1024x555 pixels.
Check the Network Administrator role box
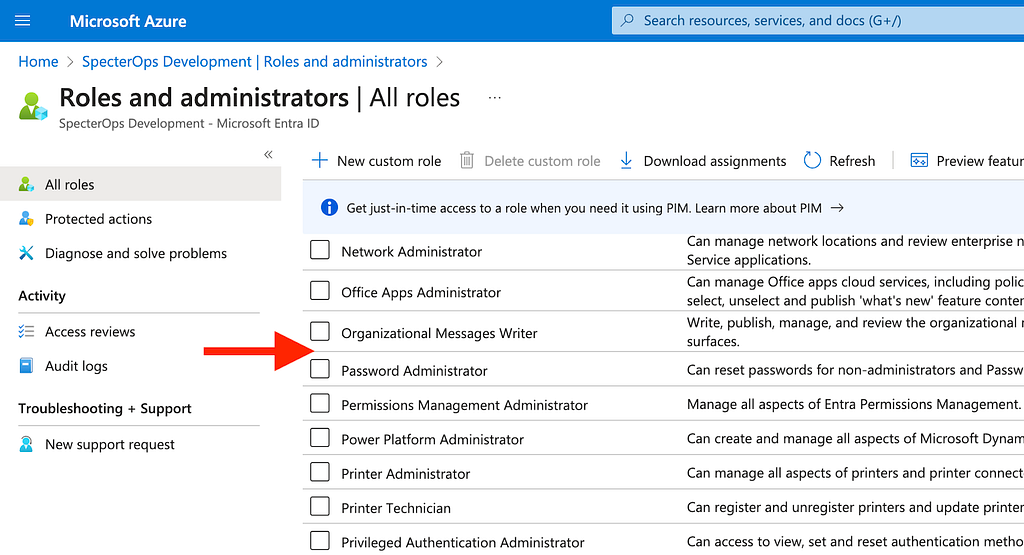(x=320, y=250)
